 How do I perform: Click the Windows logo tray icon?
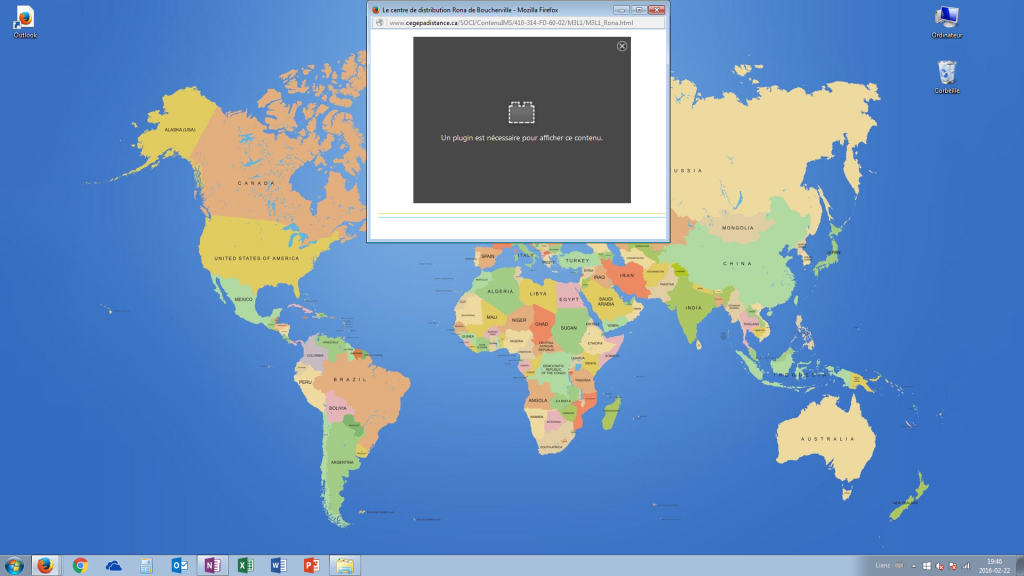927,566
